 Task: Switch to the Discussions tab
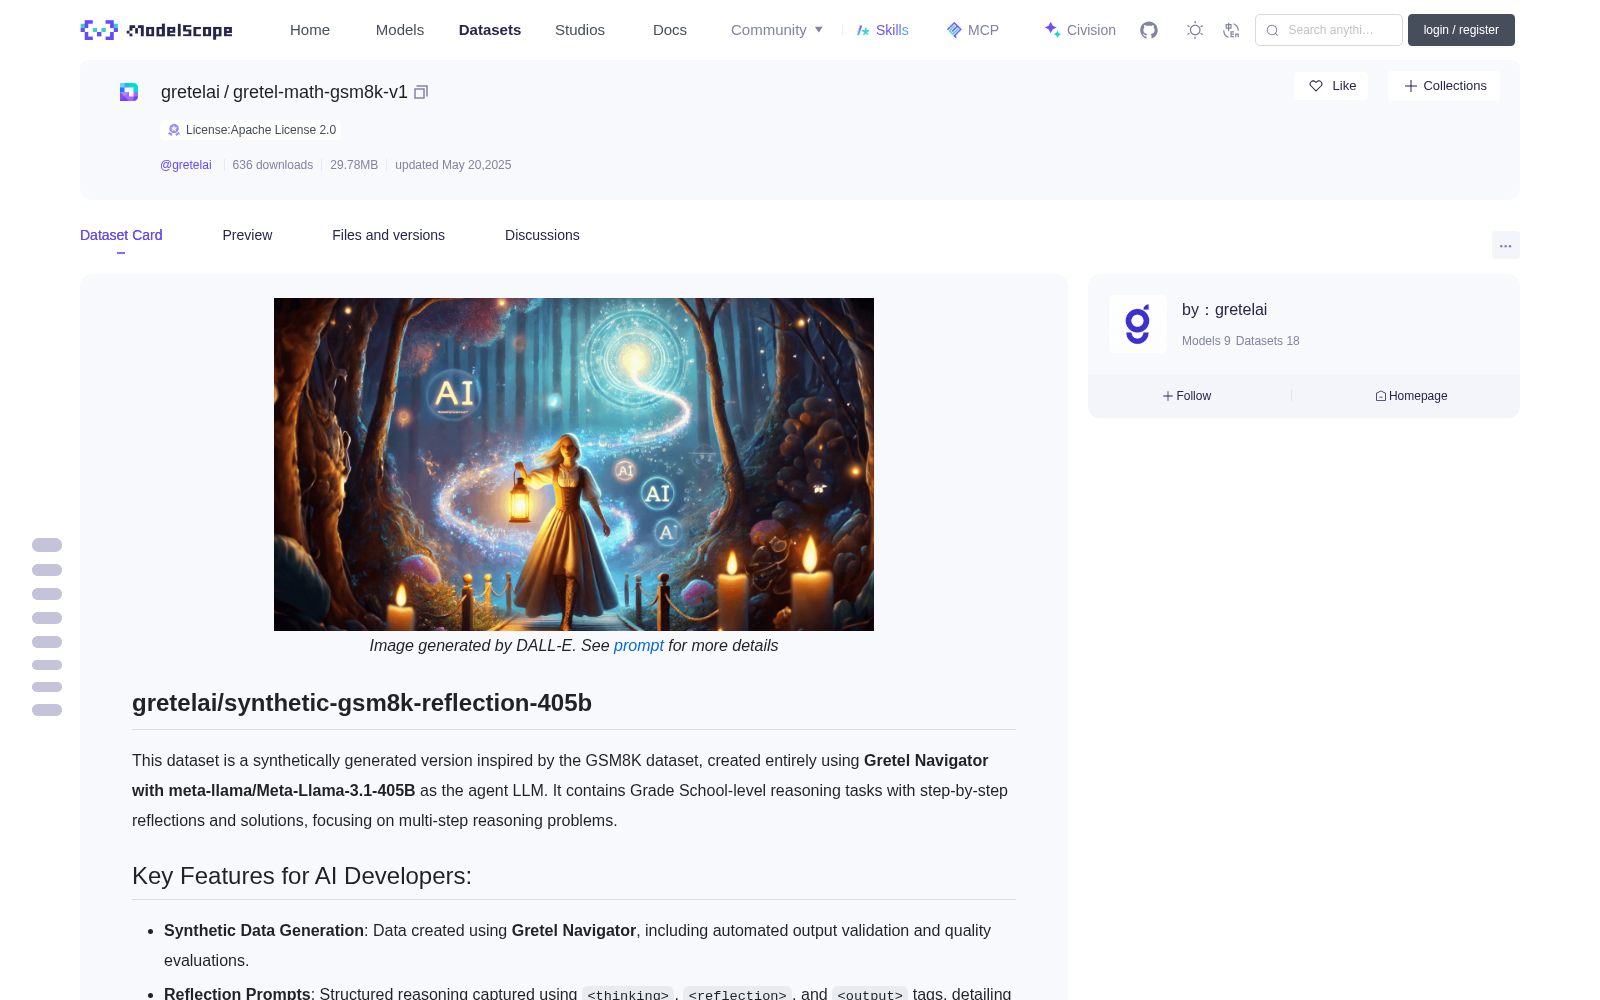tap(542, 235)
